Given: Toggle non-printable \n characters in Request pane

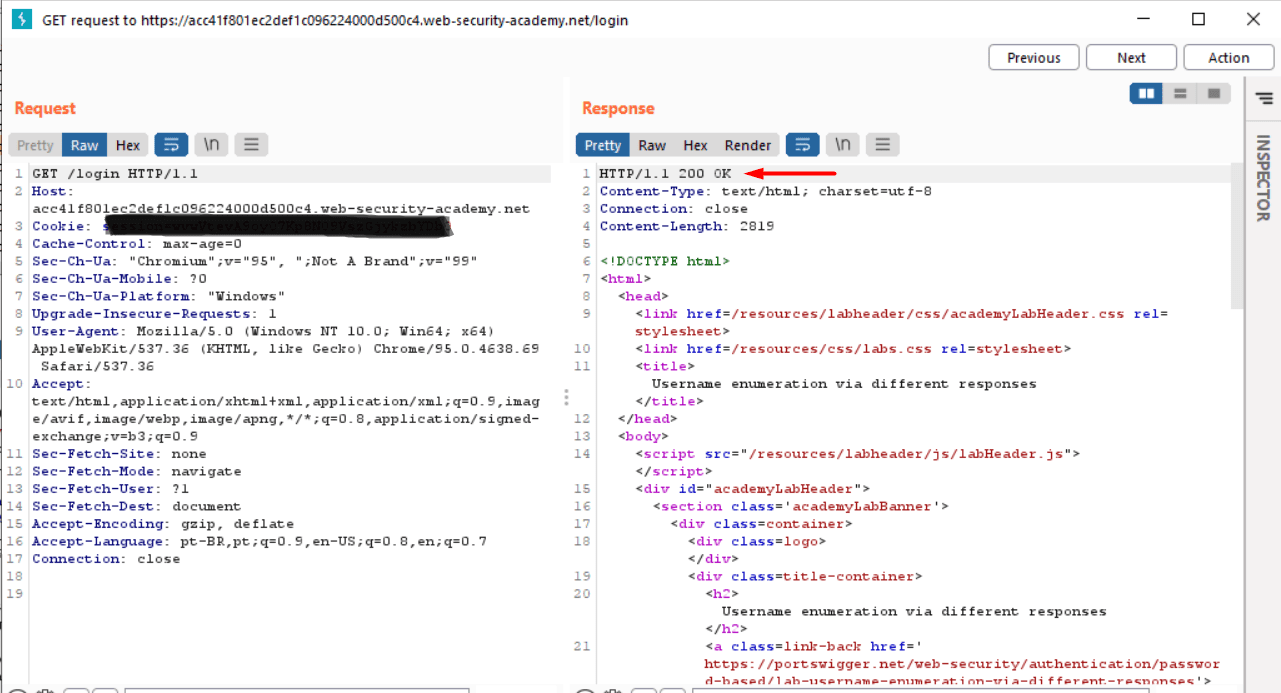Looking at the screenshot, I should click(x=211, y=145).
